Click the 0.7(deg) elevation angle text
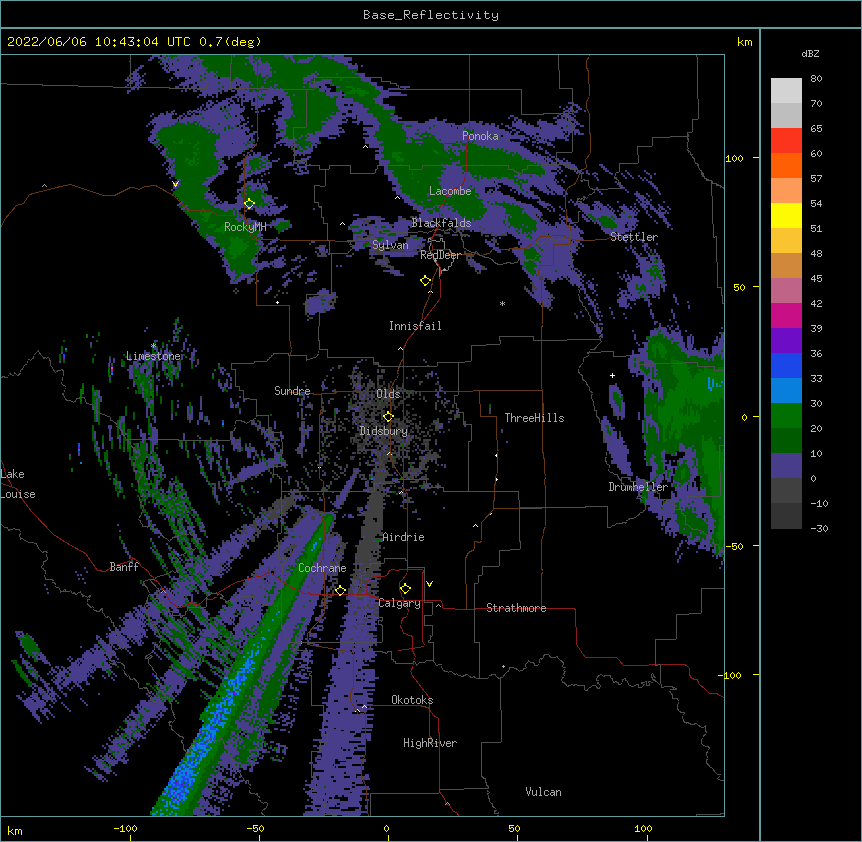The width and height of the screenshot is (862, 842). click(230, 42)
